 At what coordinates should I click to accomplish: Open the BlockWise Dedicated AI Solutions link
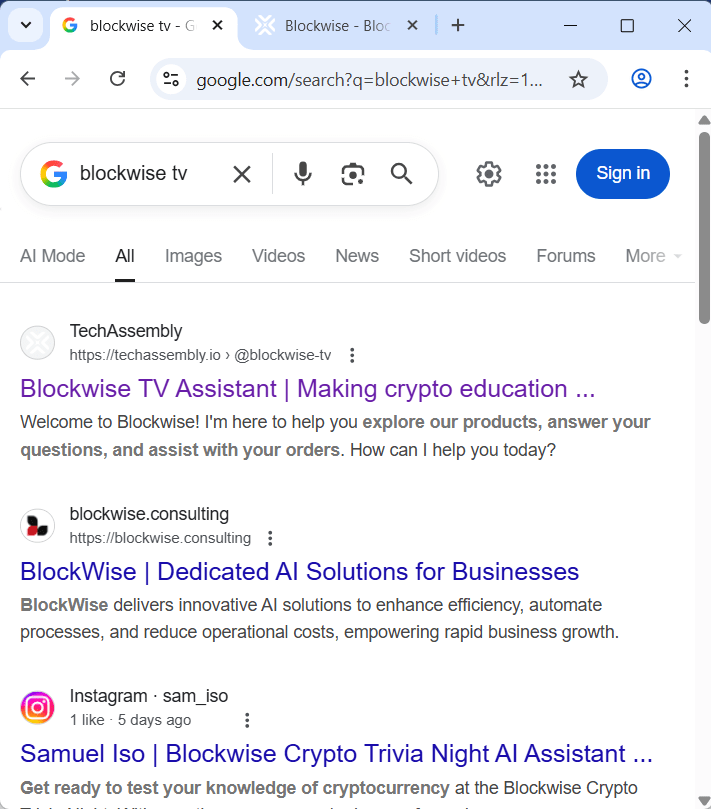coord(299,571)
